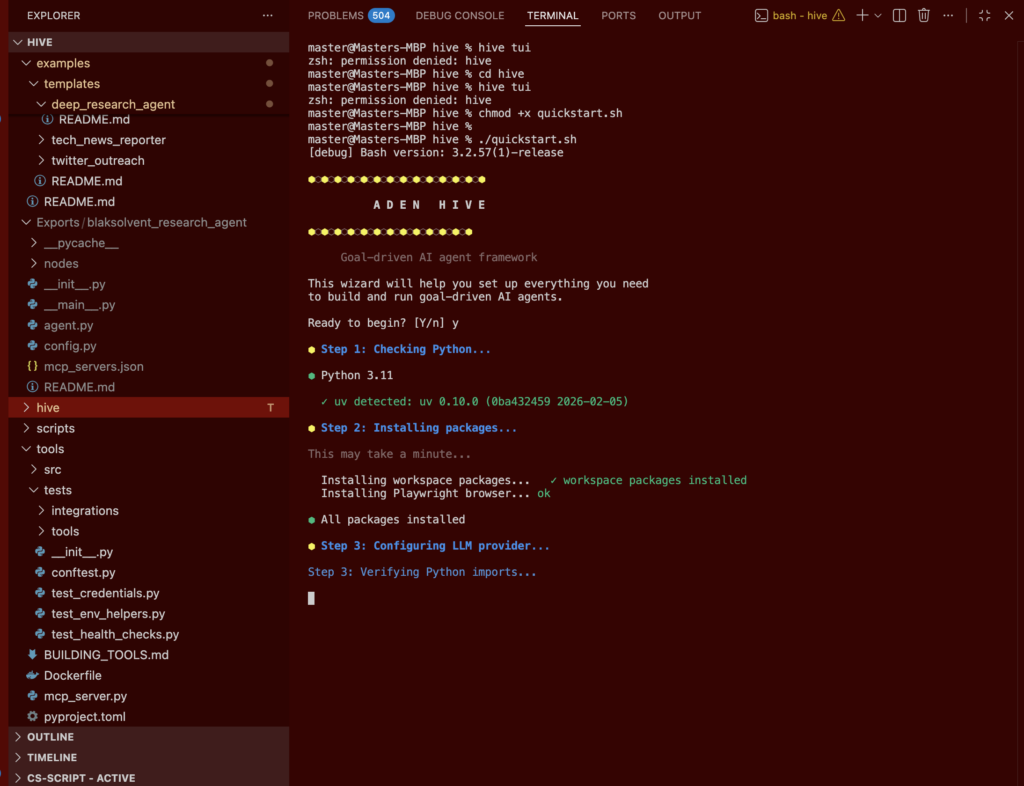Screen dimensions: 1024x786
Task: Collapse the deep_research_agent folder
Action: (x=113, y=104)
